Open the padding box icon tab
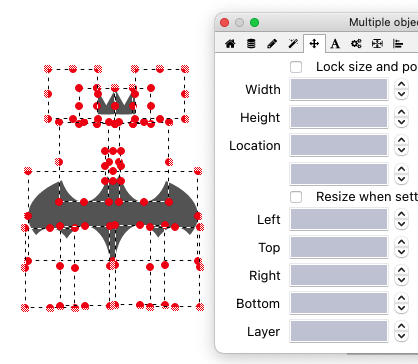Image resolution: width=418 pixels, height=364 pixels. click(x=377, y=44)
